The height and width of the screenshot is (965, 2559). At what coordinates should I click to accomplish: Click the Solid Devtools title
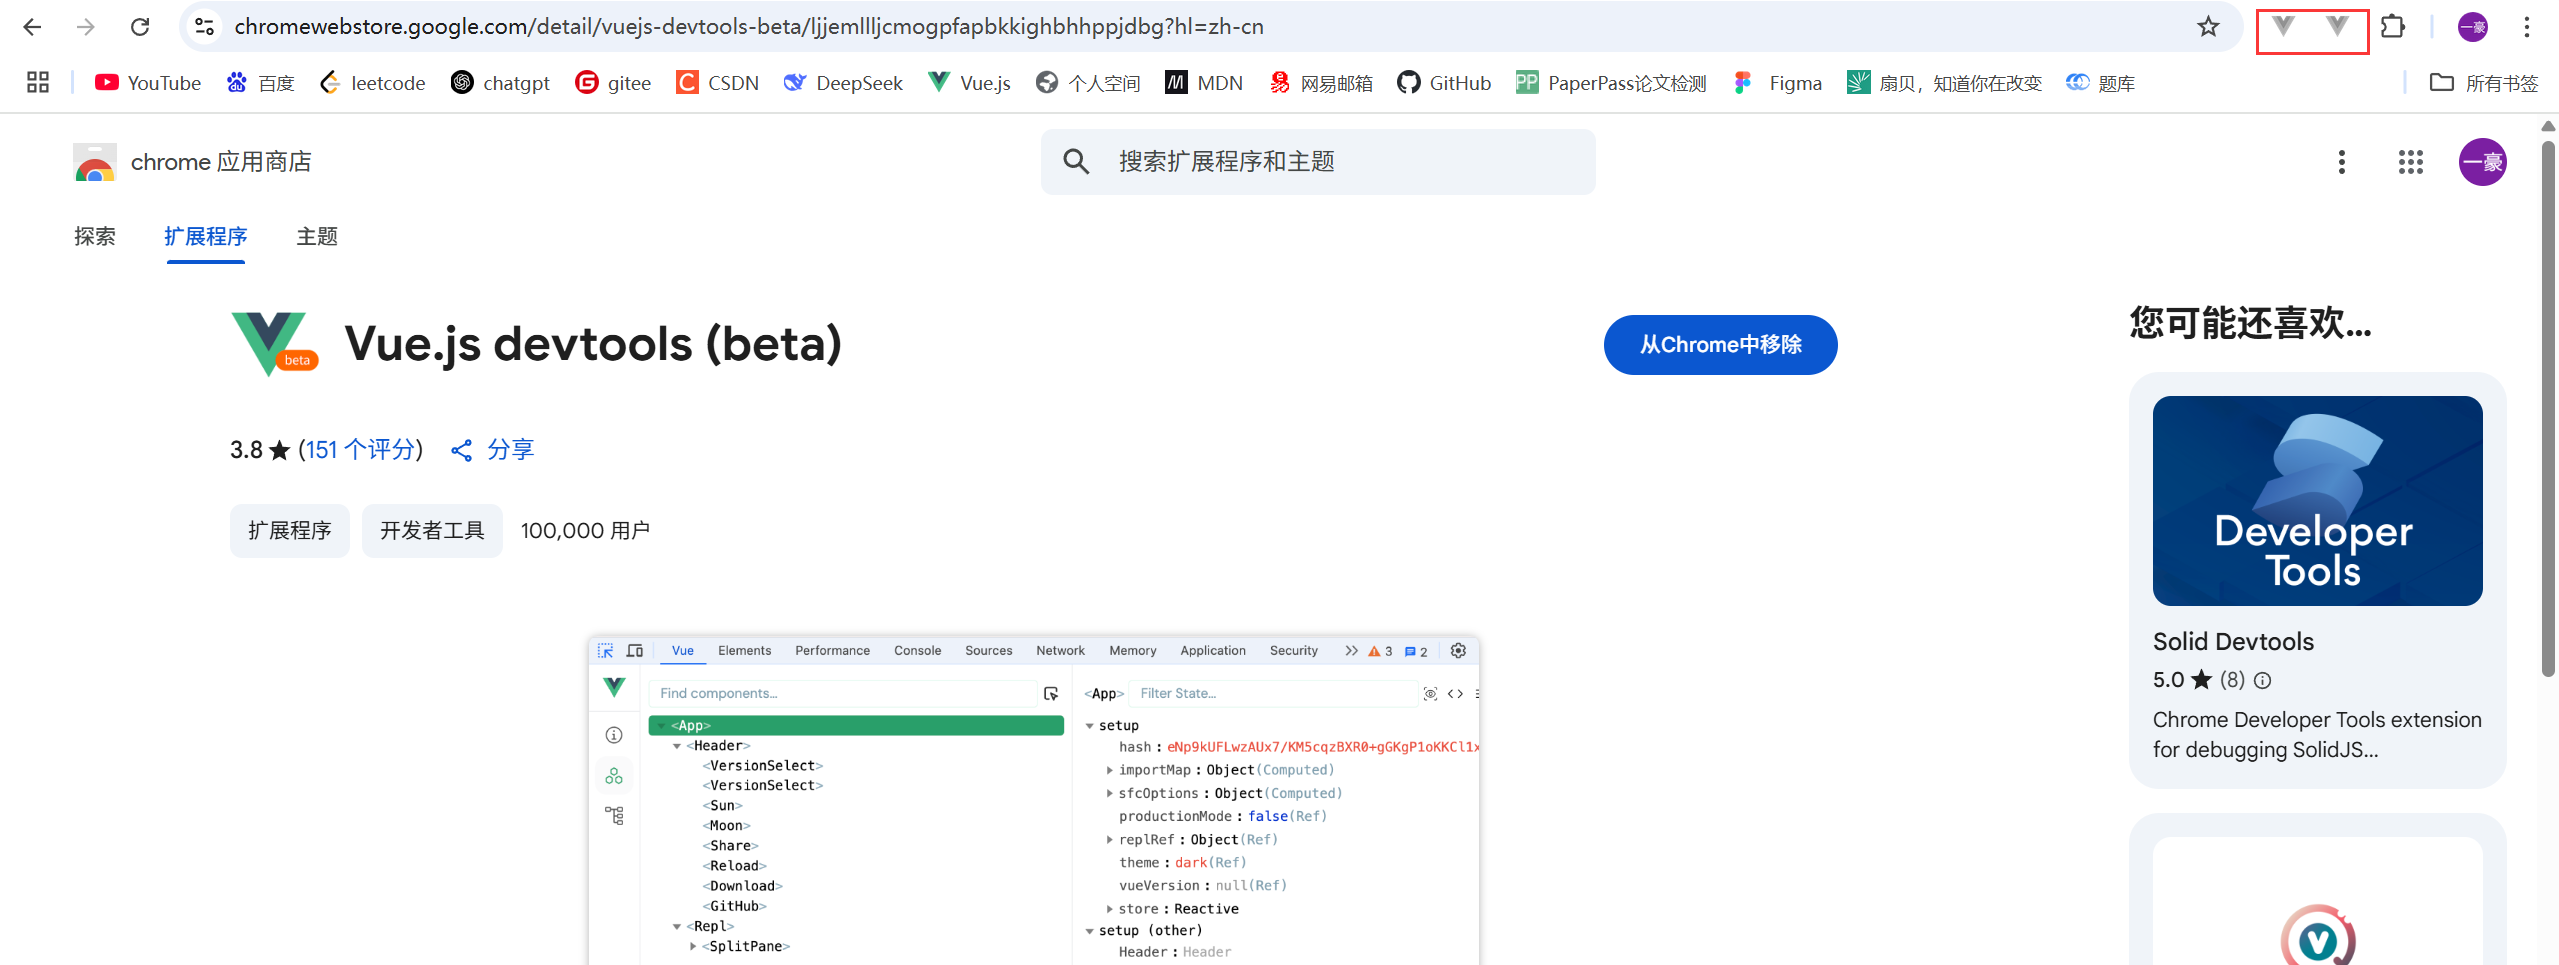click(2233, 642)
